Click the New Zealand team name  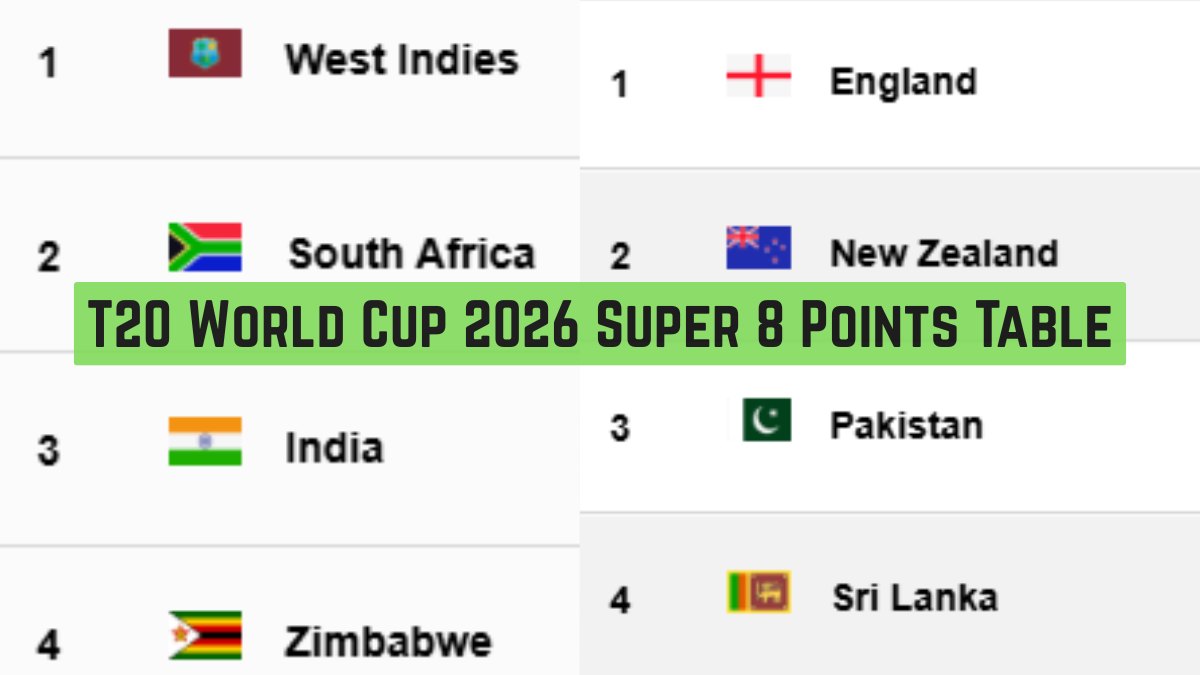943,253
